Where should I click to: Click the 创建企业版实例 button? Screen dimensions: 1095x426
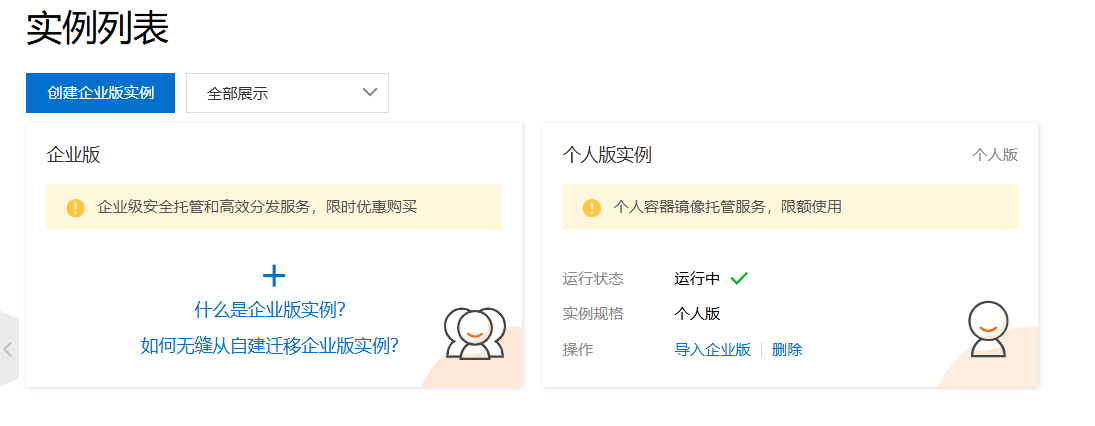(101, 93)
